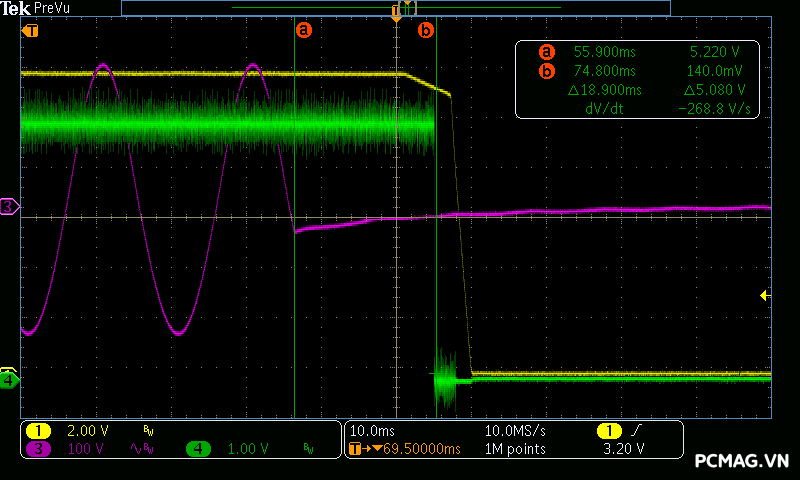800x480 pixels.
Task: Click the trigger level 3.20 V readout
Action: click(623, 449)
